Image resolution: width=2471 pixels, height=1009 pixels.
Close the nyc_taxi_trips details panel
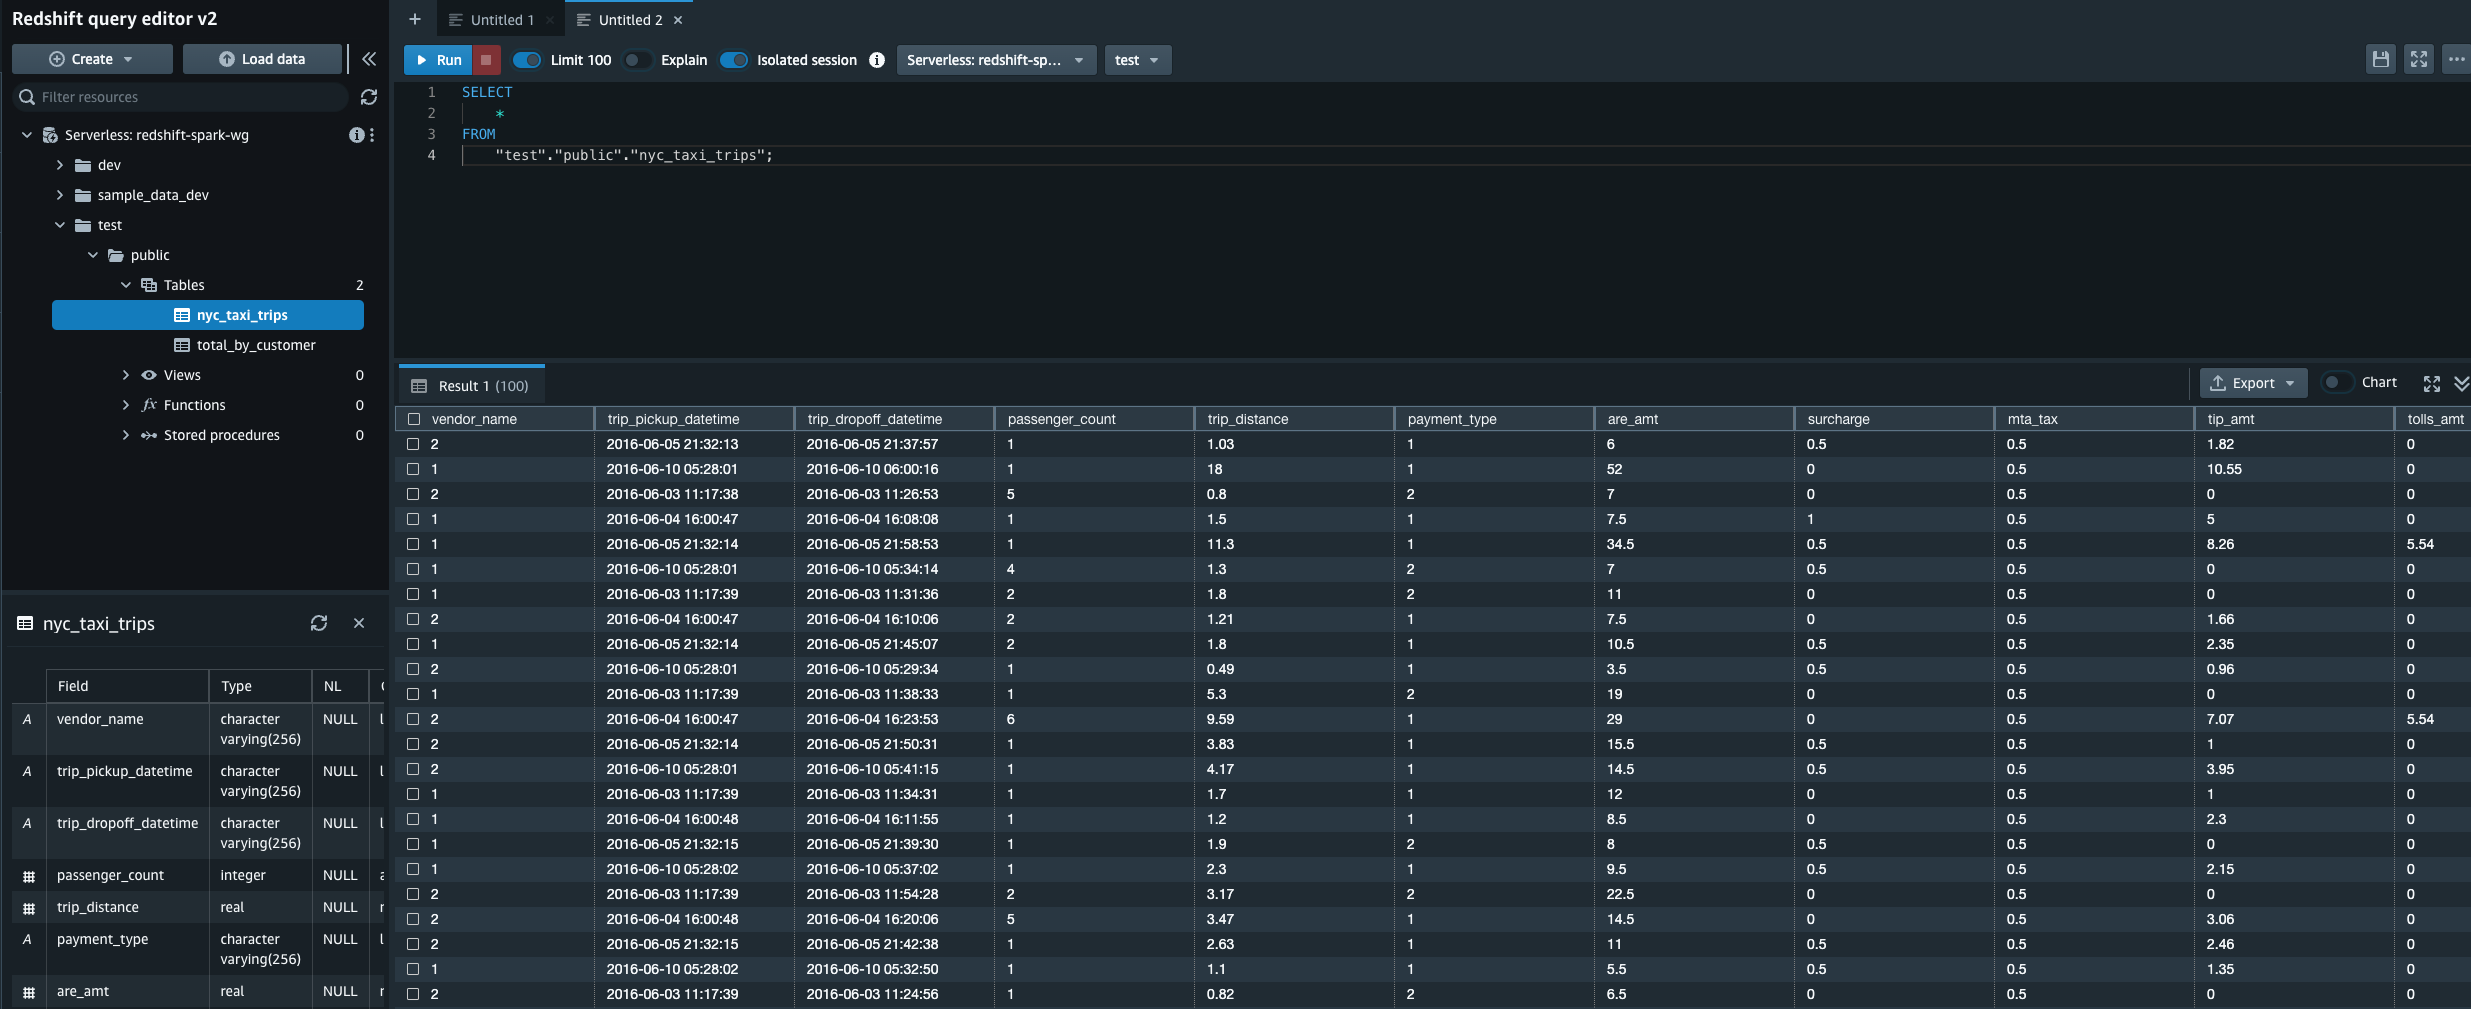tap(359, 623)
